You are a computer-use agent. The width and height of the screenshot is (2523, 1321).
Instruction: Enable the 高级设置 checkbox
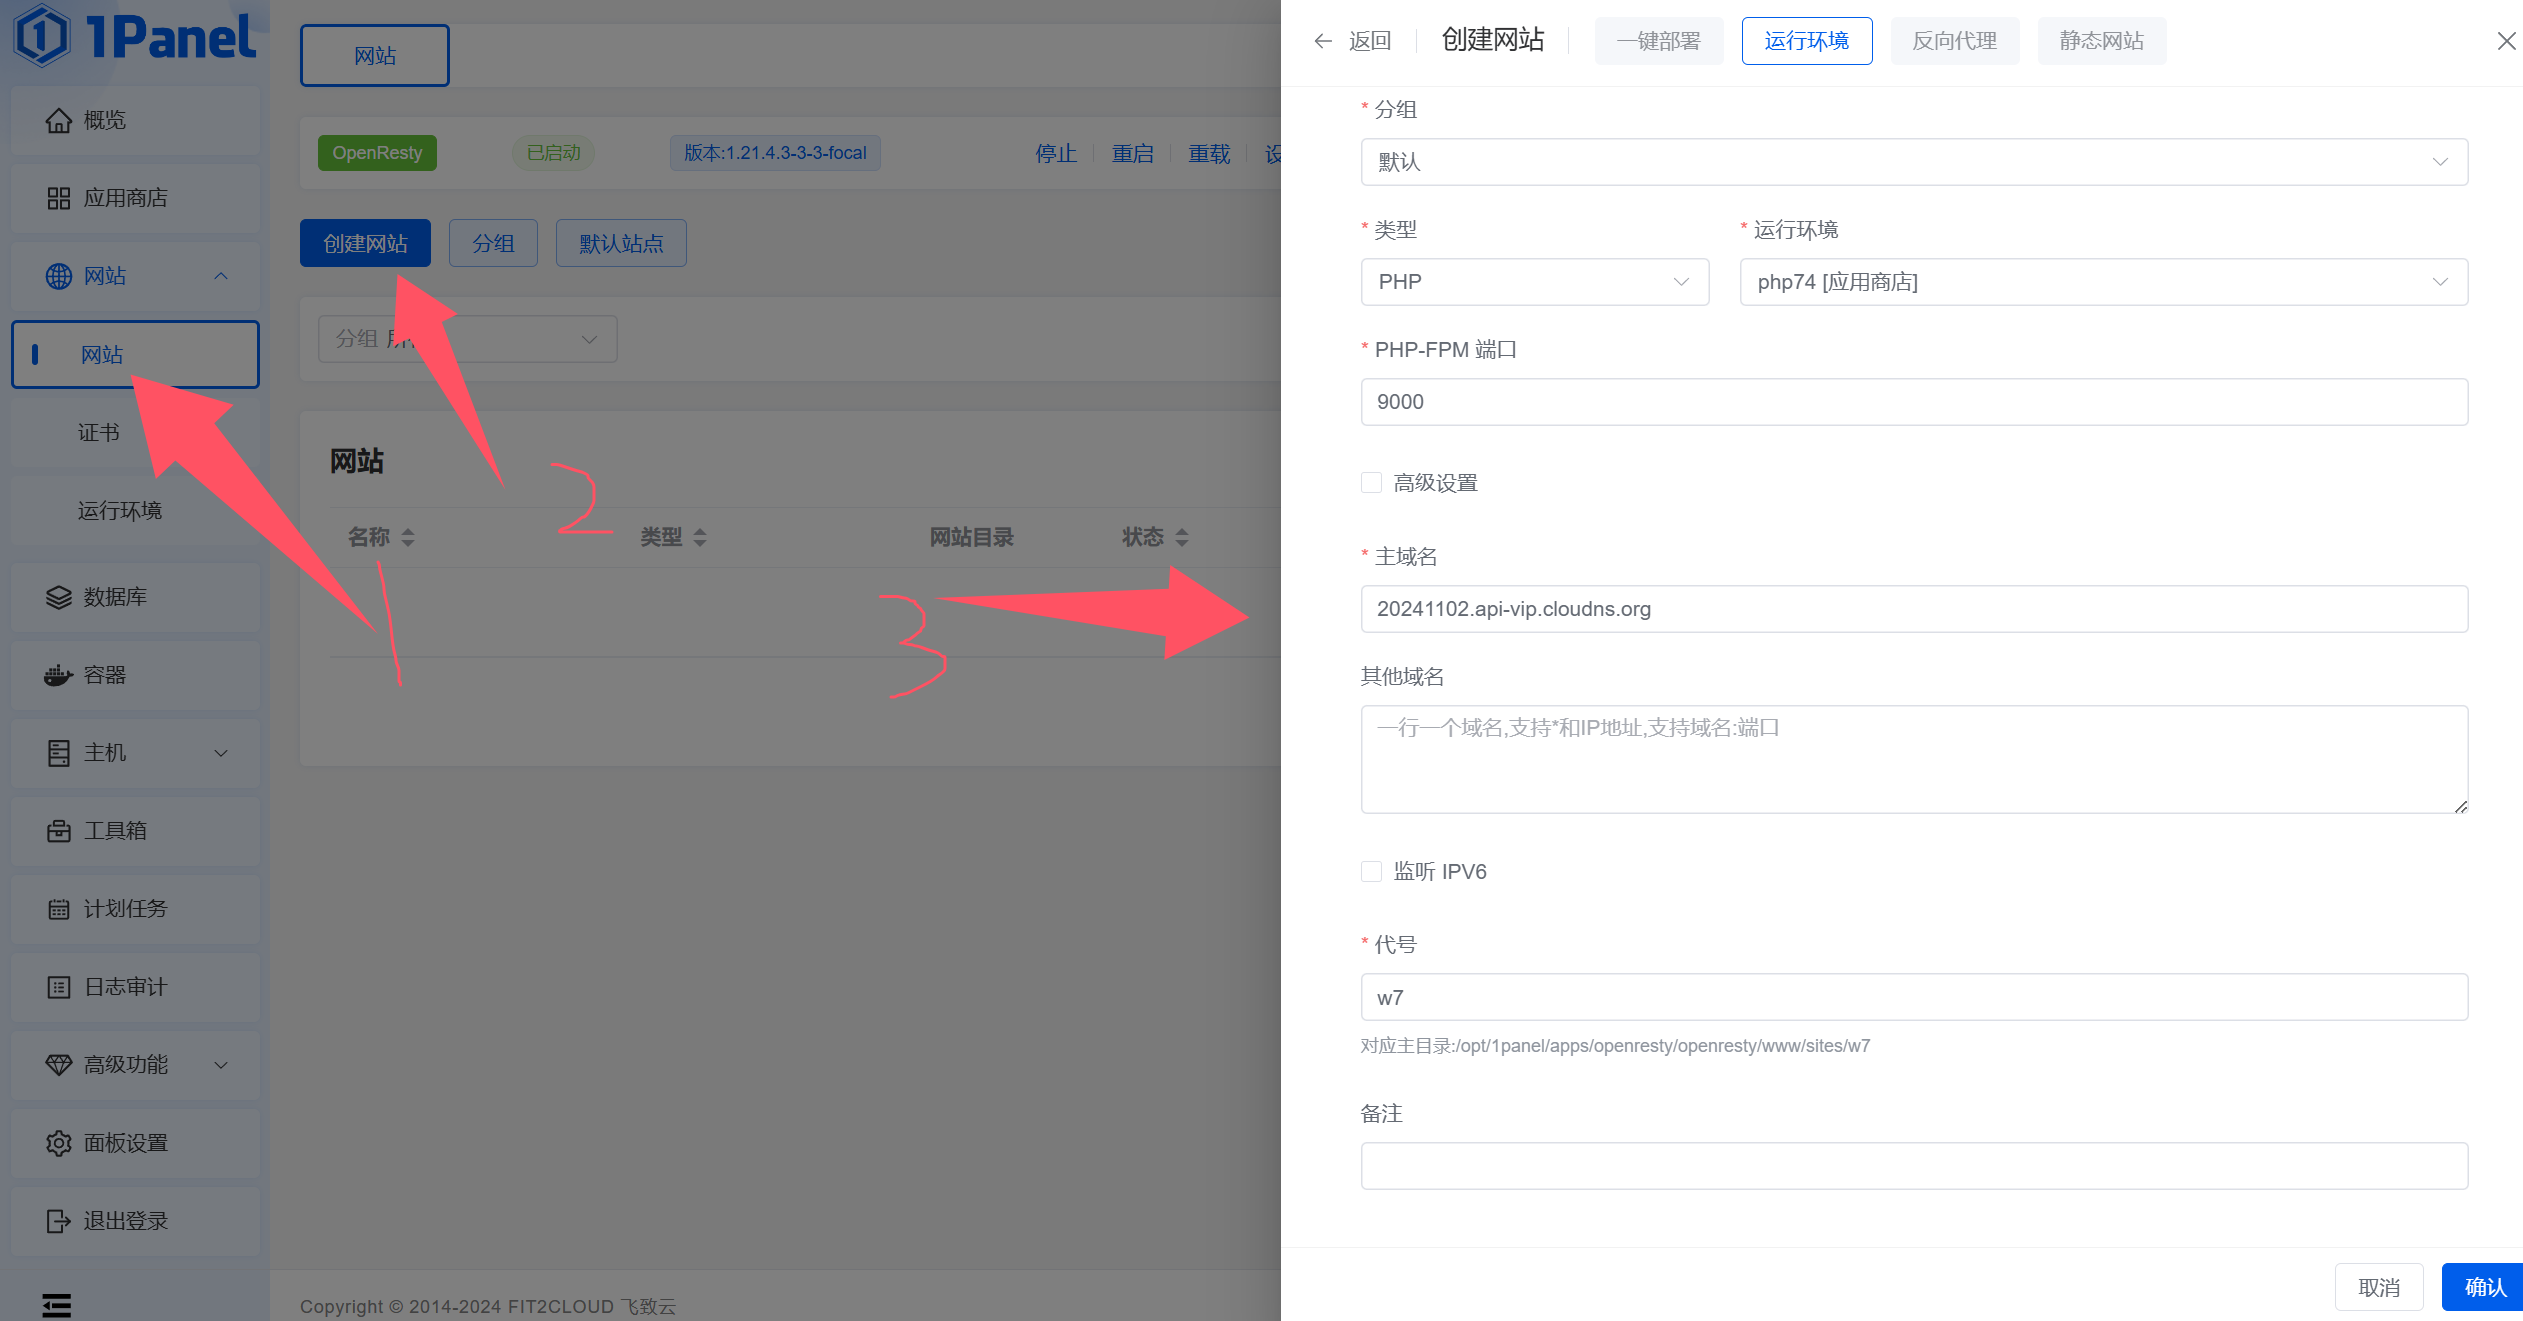(x=1371, y=483)
